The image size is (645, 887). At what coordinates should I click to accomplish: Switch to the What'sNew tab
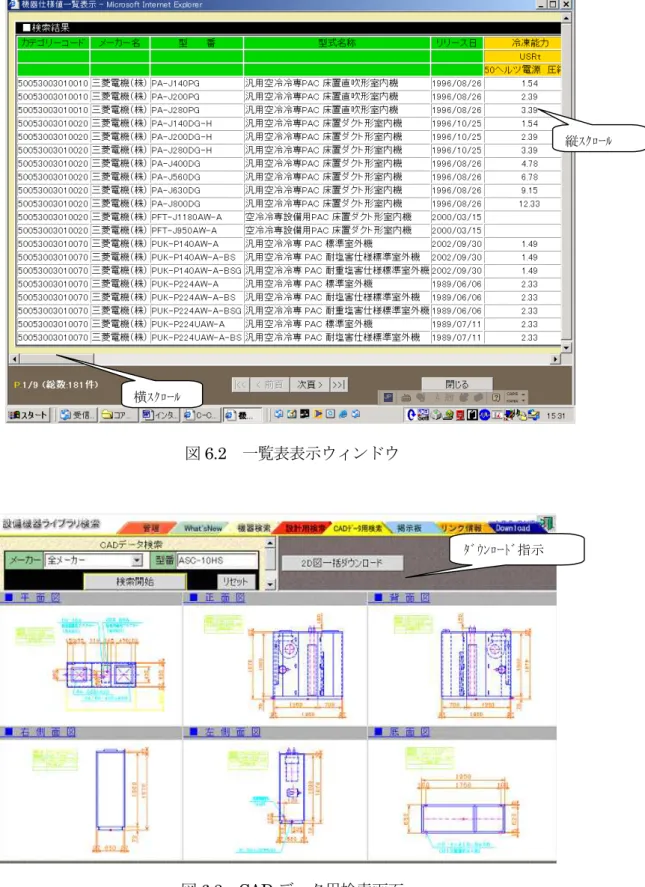pos(203,528)
